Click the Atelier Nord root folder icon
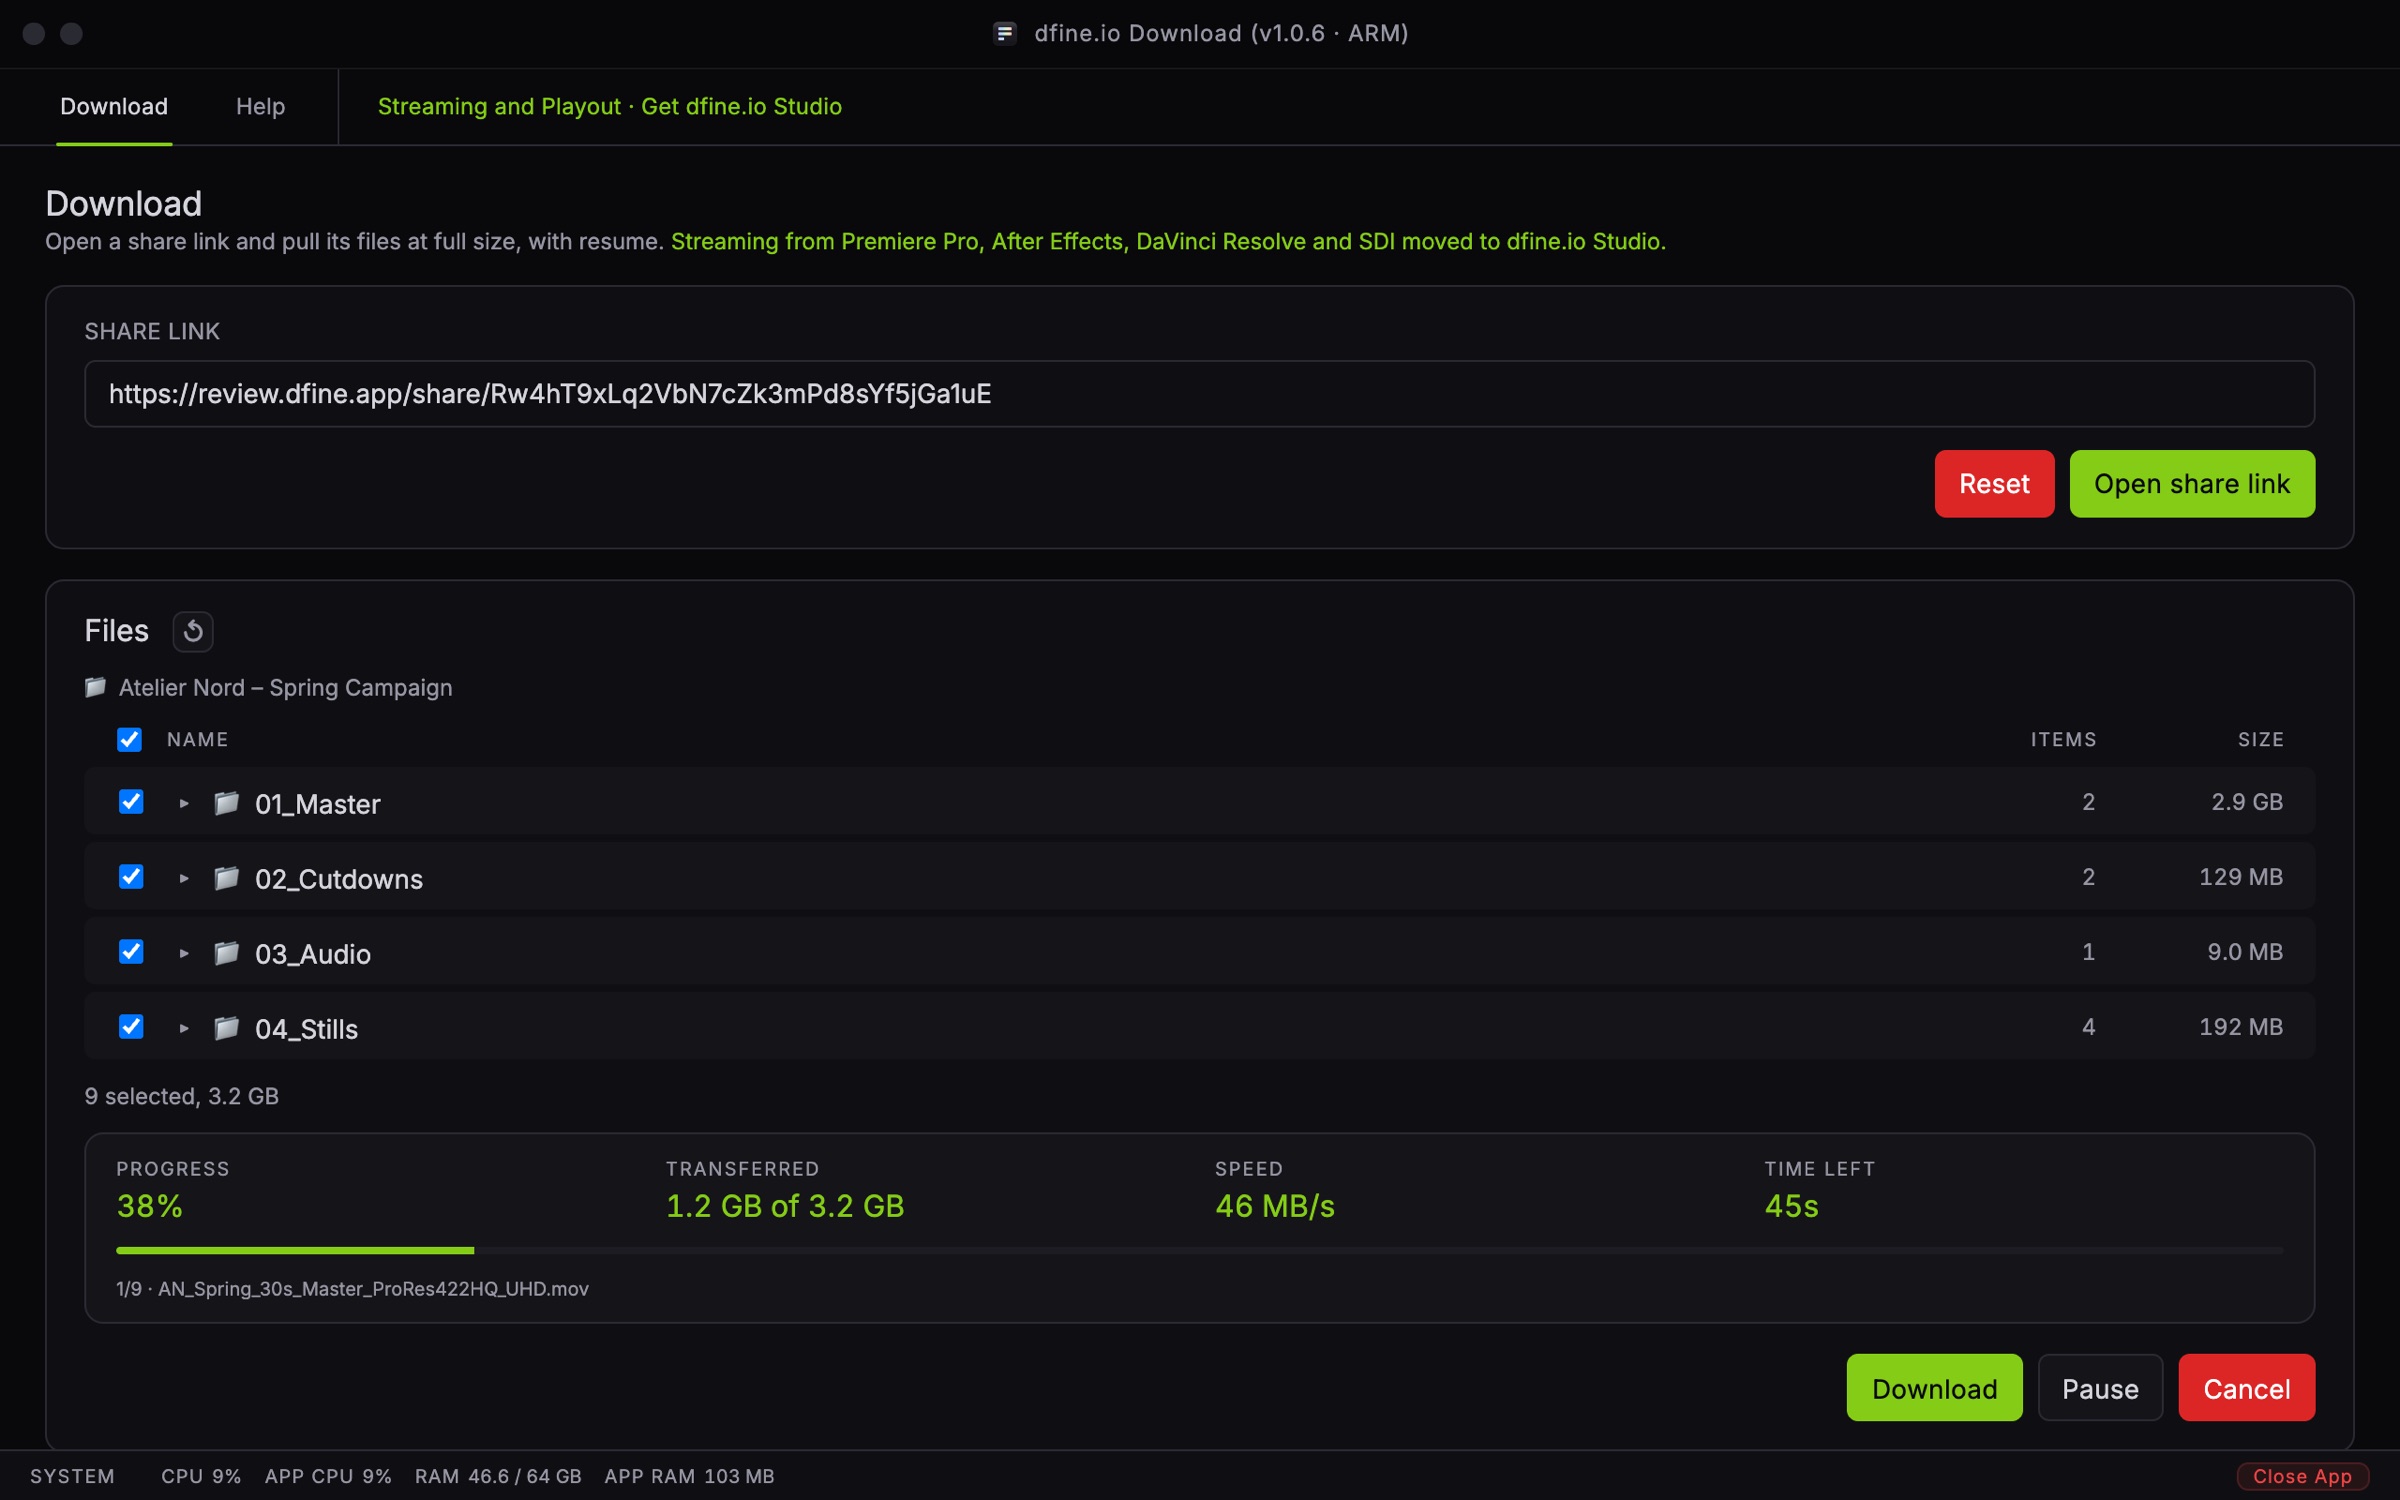The width and height of the screenshot is (2400, 1500). (95, 687)
